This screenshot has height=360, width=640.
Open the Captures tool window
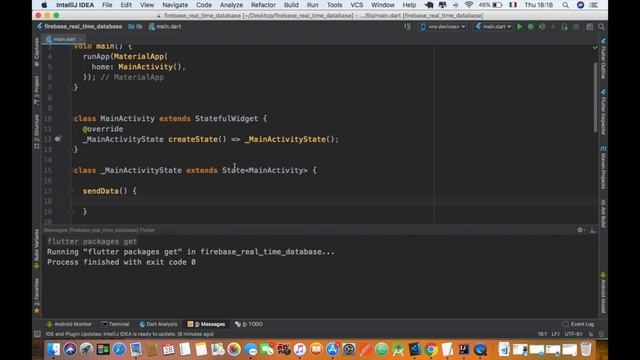point(36,52)
